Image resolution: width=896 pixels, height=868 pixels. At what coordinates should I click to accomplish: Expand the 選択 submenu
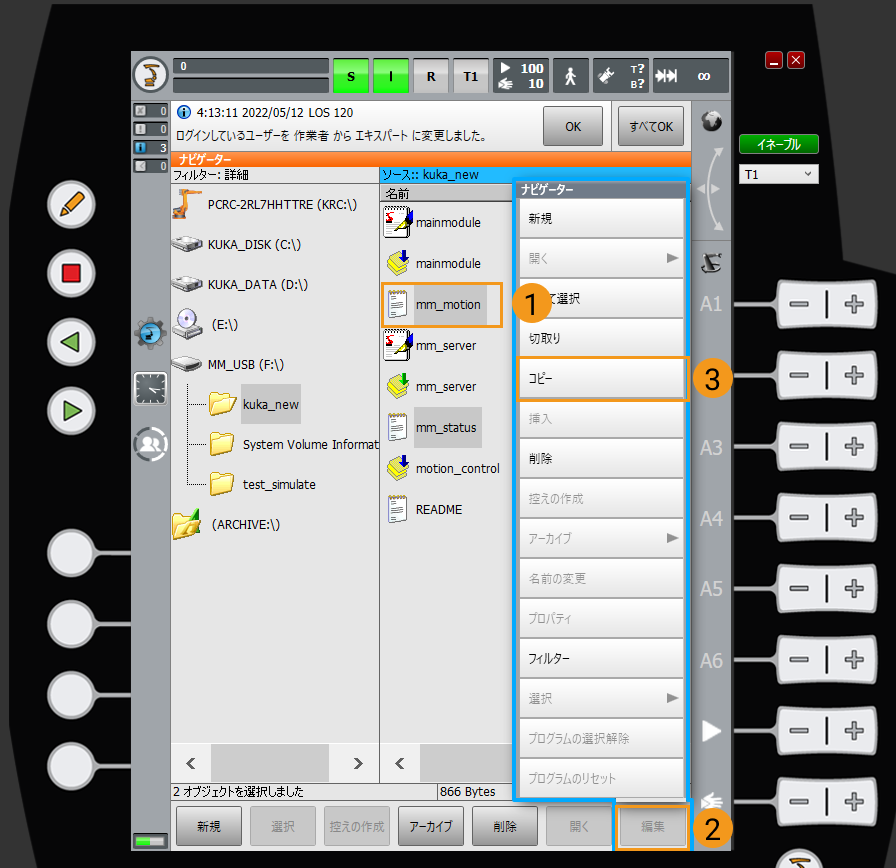click(x=601, y=698)
